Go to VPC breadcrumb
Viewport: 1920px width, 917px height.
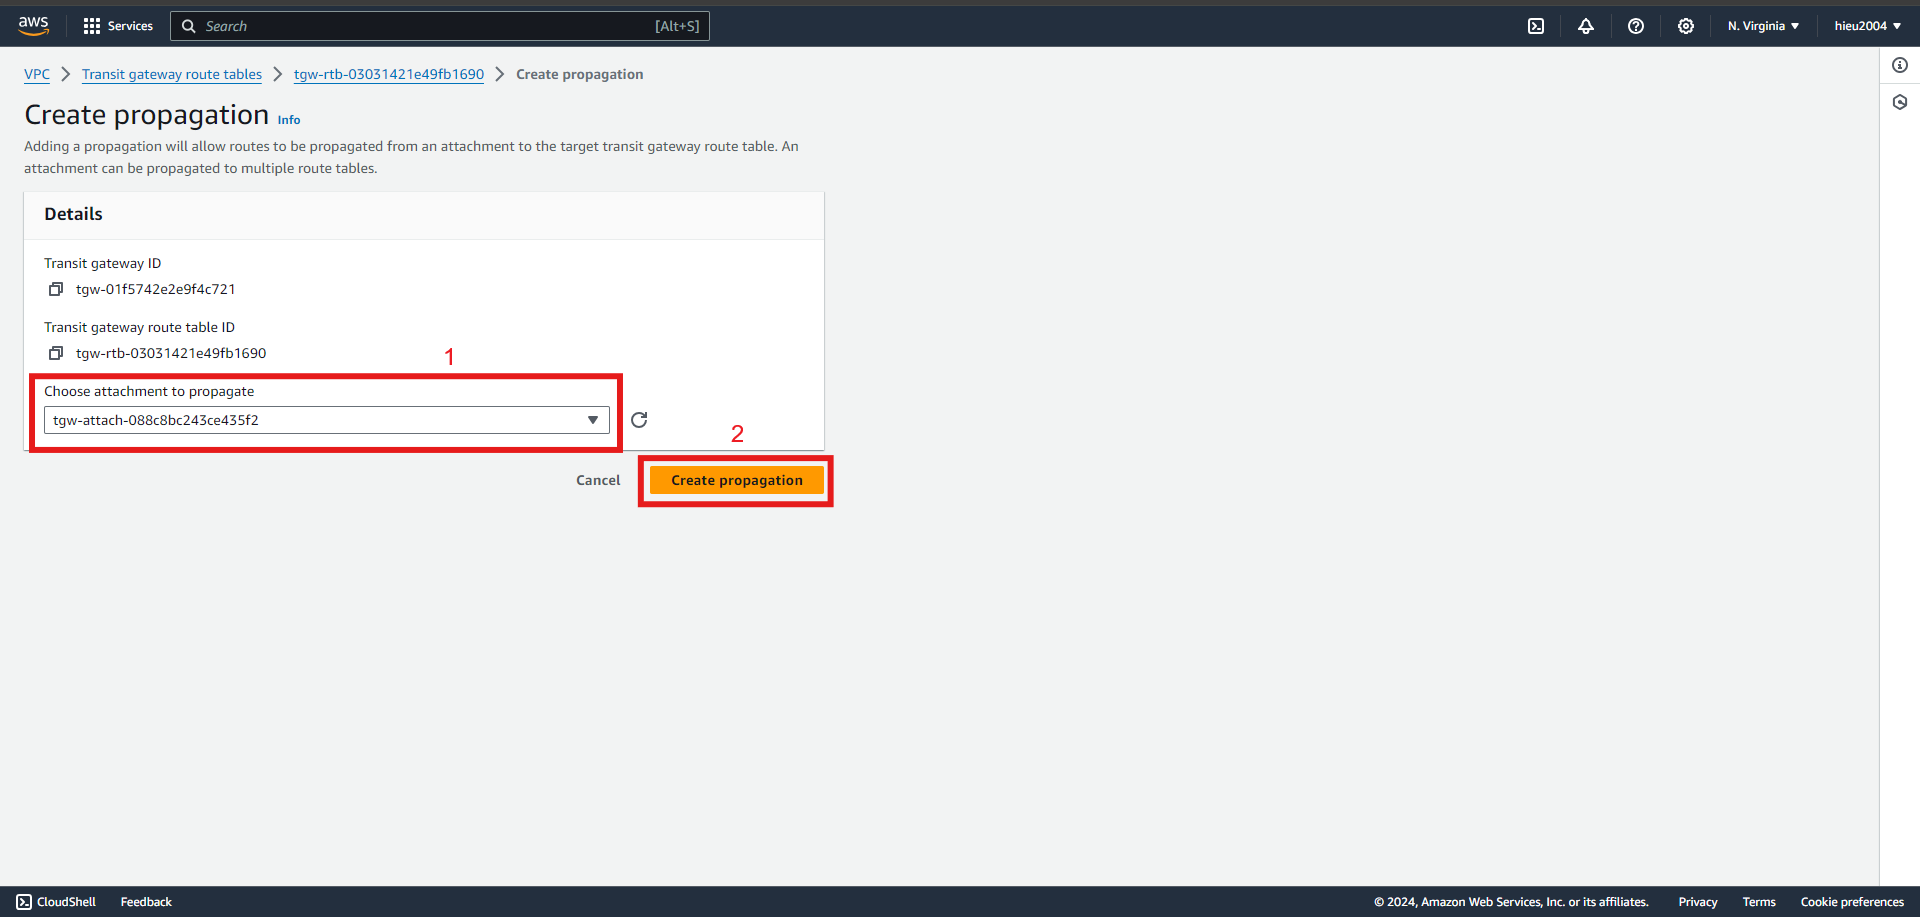point(37,74)
